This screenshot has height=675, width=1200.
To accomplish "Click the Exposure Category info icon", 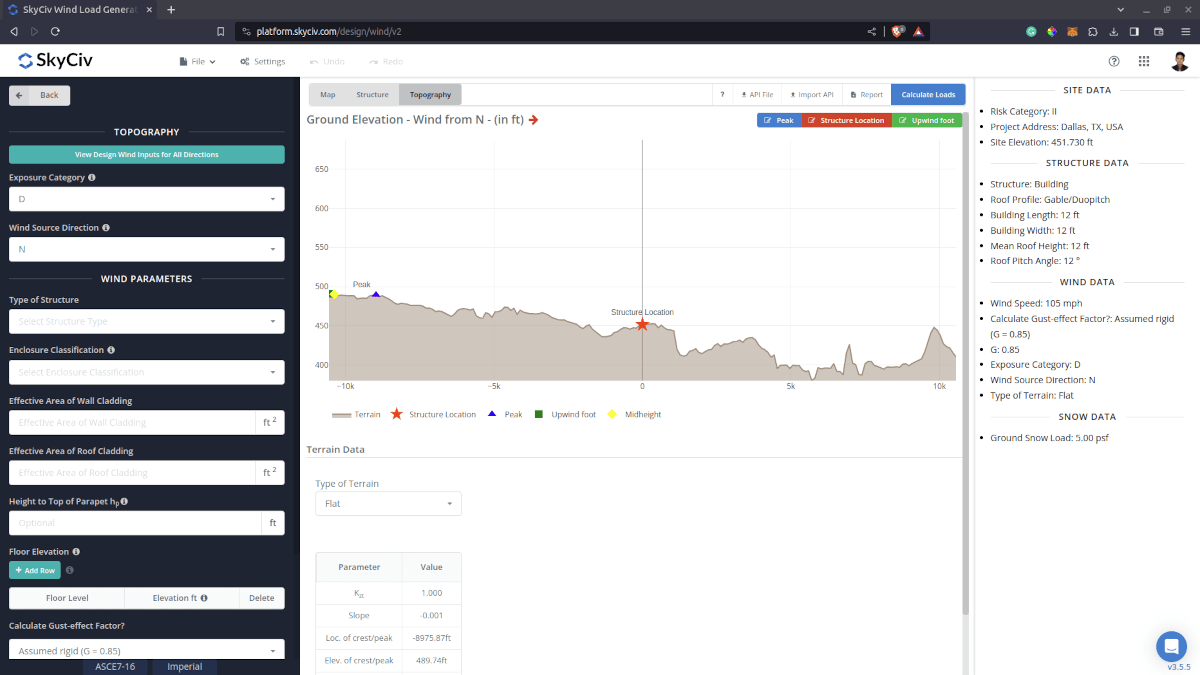I will pos(92,177).
